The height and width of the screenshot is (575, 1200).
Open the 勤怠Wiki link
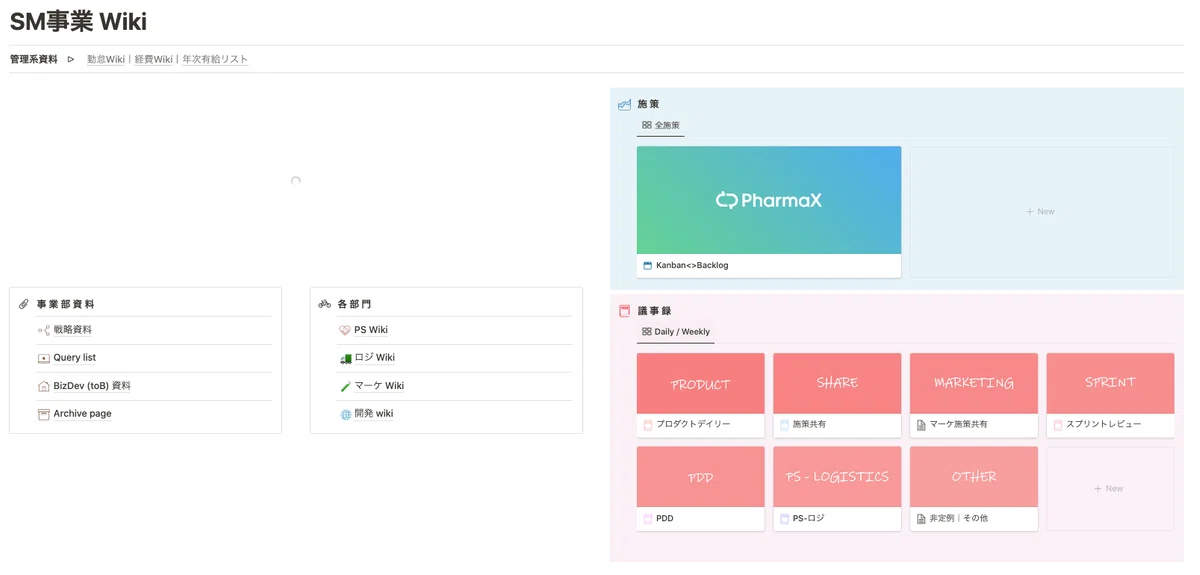click(x=106, y=60)
